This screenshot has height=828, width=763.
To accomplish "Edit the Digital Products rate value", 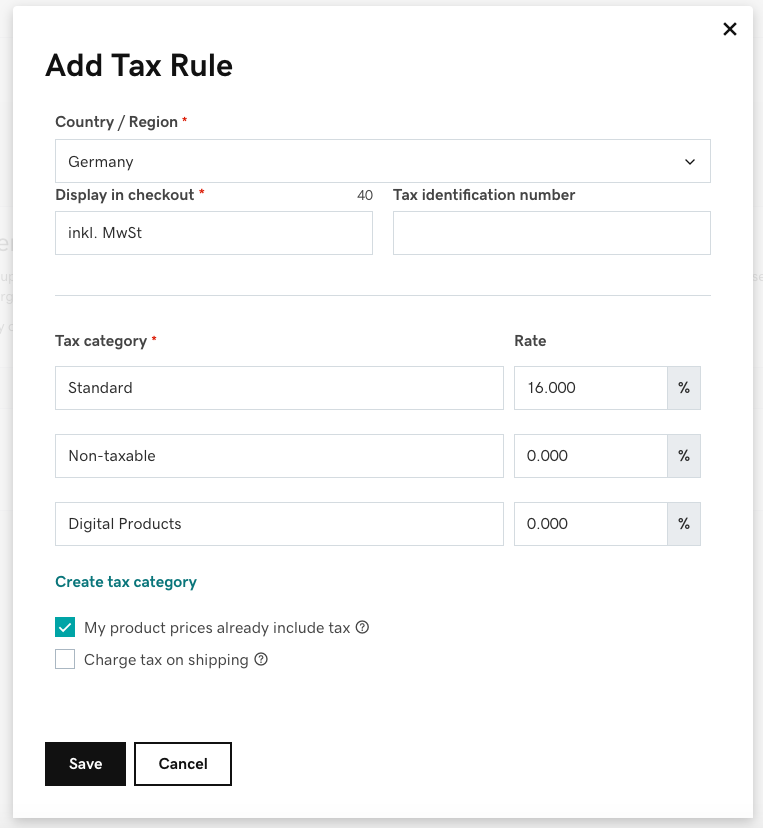I will click(591, 524).
